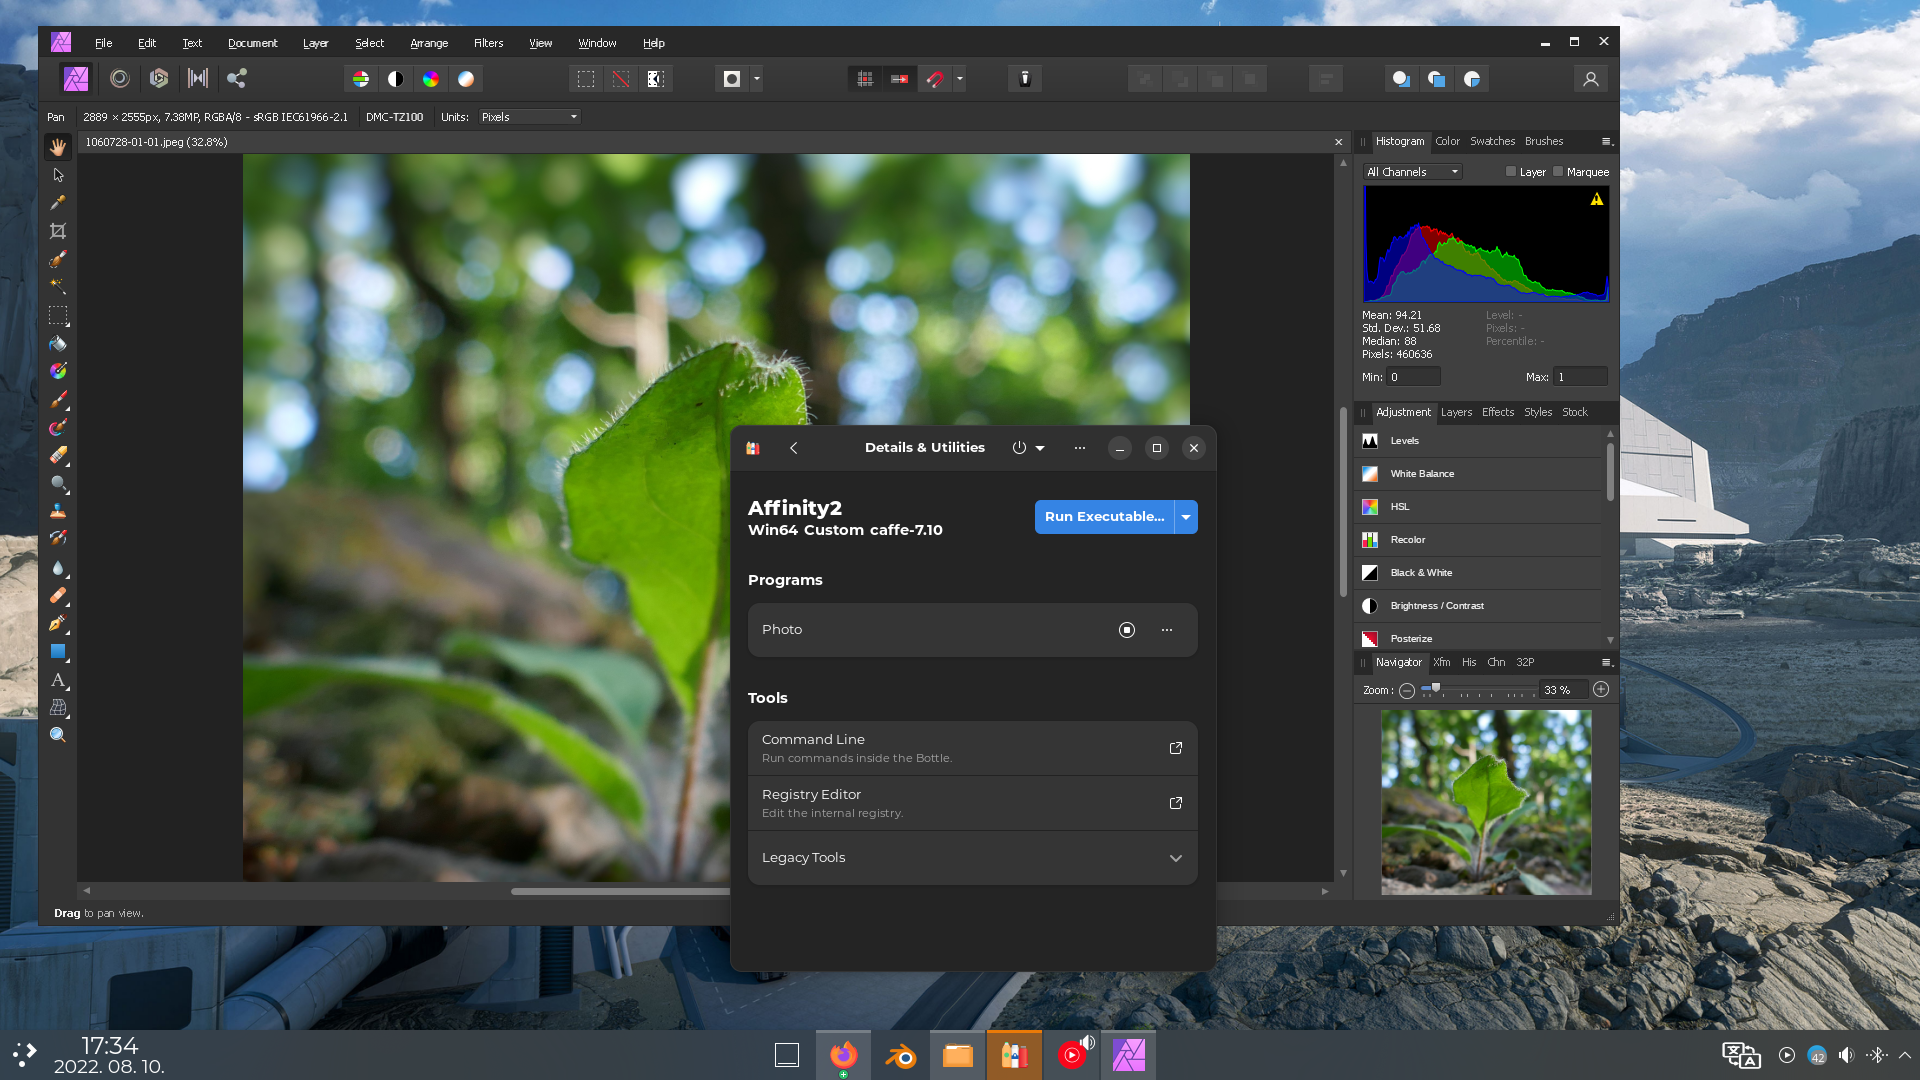Check the Marquee option in Histogram panel

1557,171
